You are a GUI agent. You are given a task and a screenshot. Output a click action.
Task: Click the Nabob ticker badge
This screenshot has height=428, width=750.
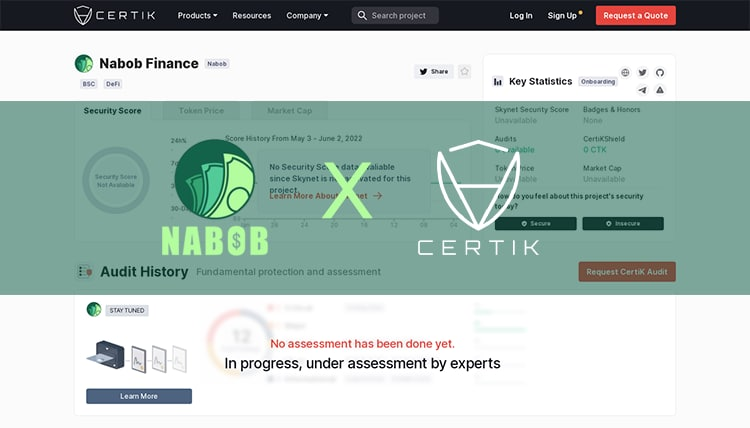pos(217,64)
